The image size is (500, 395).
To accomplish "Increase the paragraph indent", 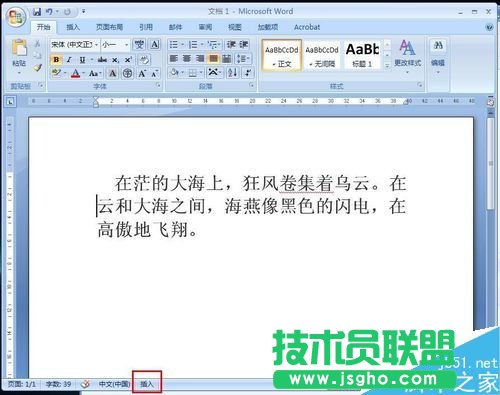I will point(243,45).
